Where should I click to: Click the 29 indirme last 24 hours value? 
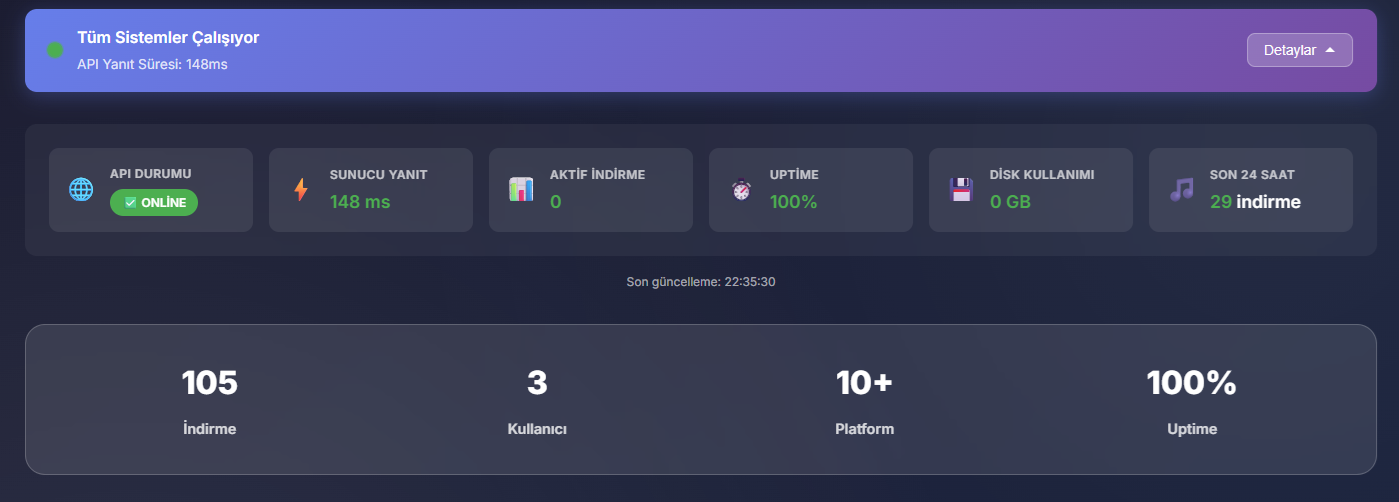(1255, 202)
